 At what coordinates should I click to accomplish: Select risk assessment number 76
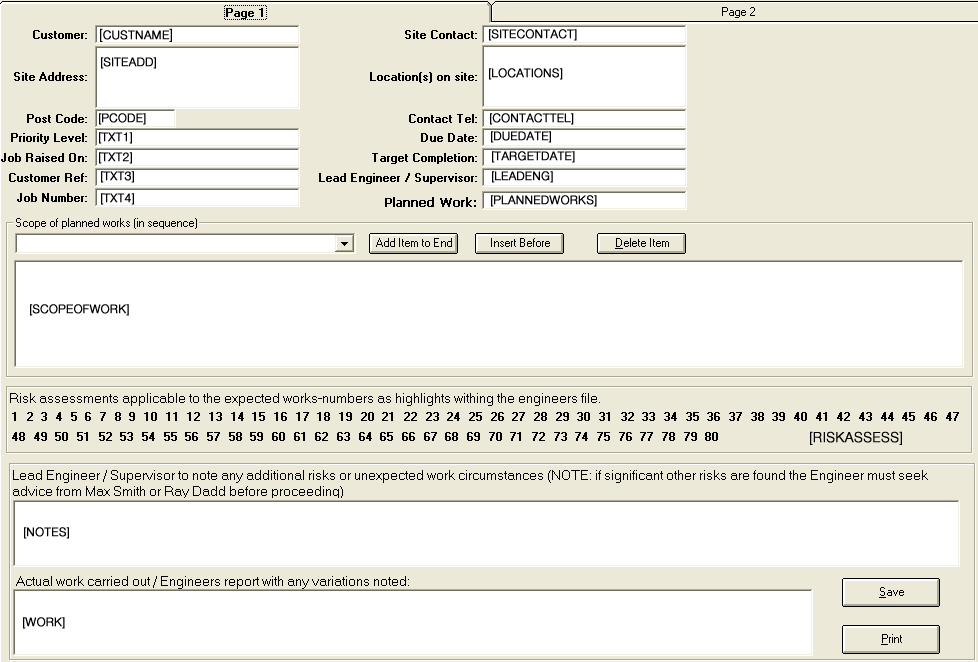click(625, 437)
